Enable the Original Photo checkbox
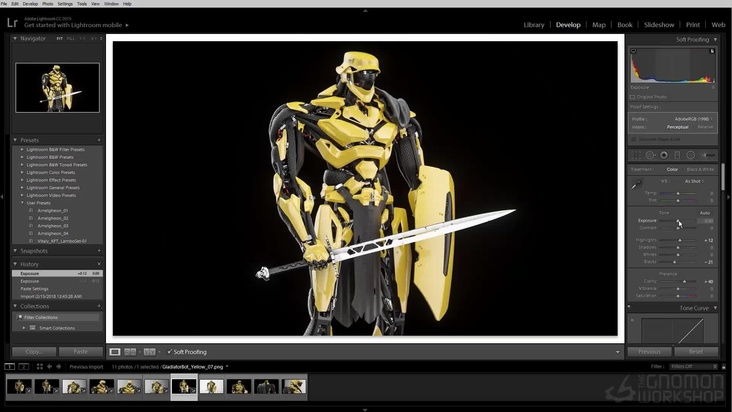732x412 pixels. (634, 97)
